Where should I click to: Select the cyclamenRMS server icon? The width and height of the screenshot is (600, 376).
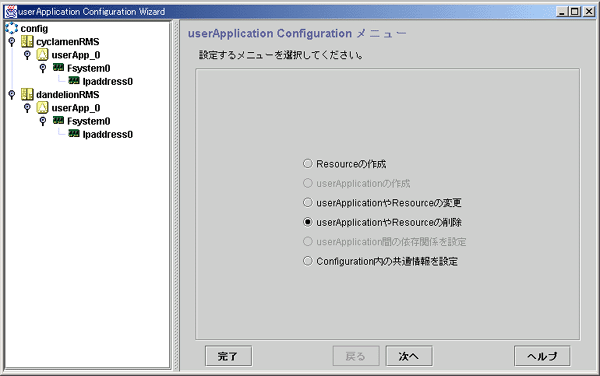pyautogui.click(x=27, y=41)
